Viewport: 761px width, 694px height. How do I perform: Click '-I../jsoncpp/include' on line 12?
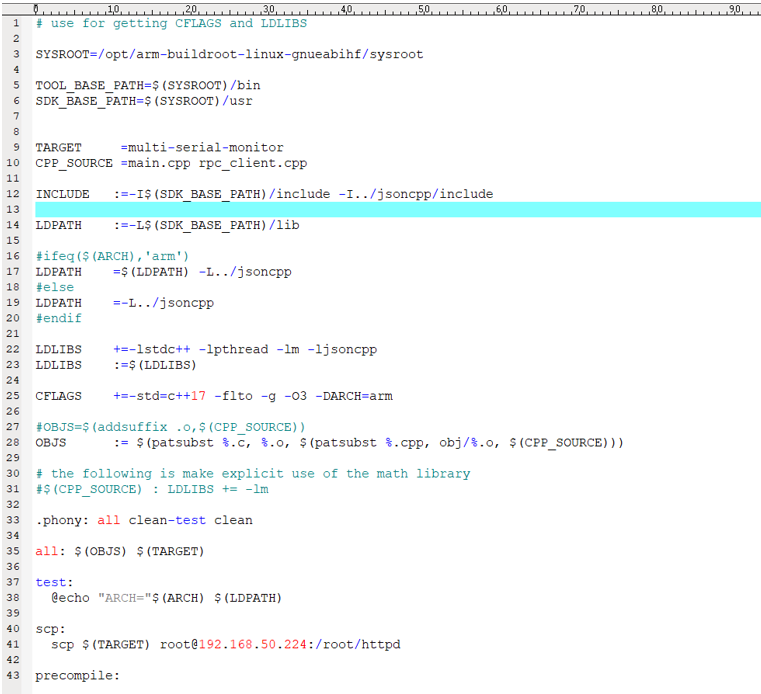(415, 194)
